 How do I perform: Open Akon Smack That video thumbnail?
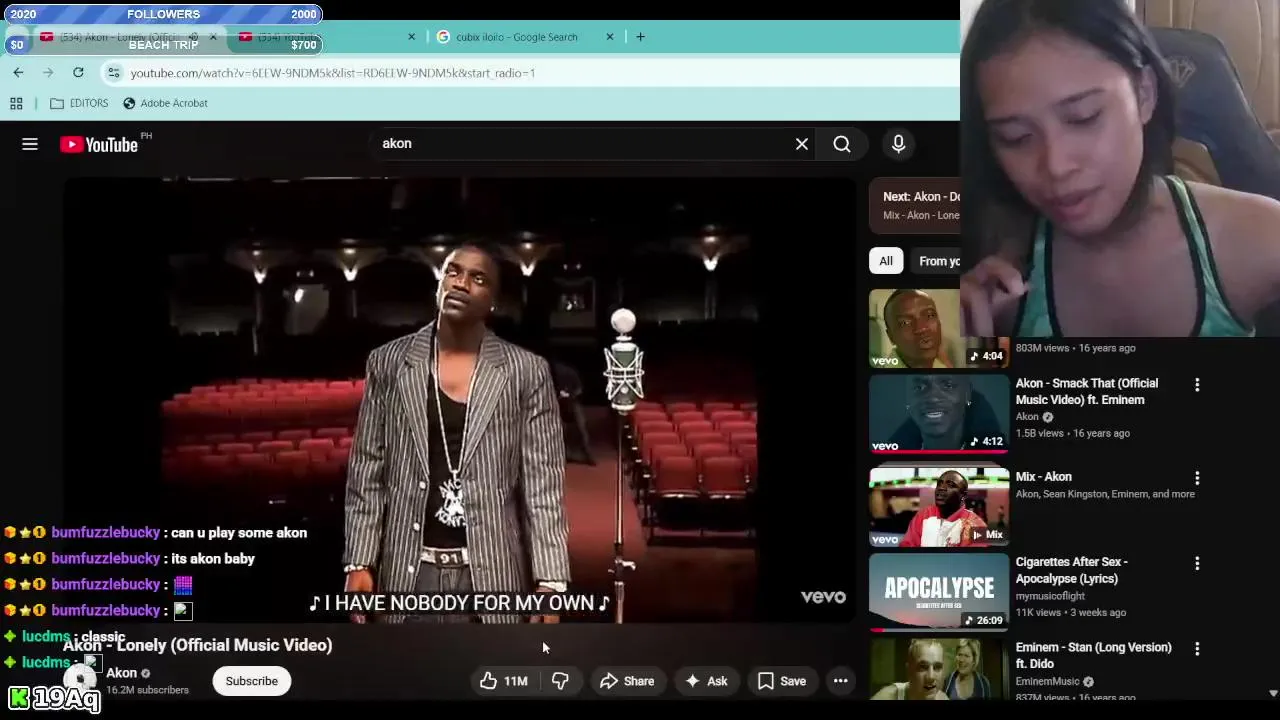(939, 414)
